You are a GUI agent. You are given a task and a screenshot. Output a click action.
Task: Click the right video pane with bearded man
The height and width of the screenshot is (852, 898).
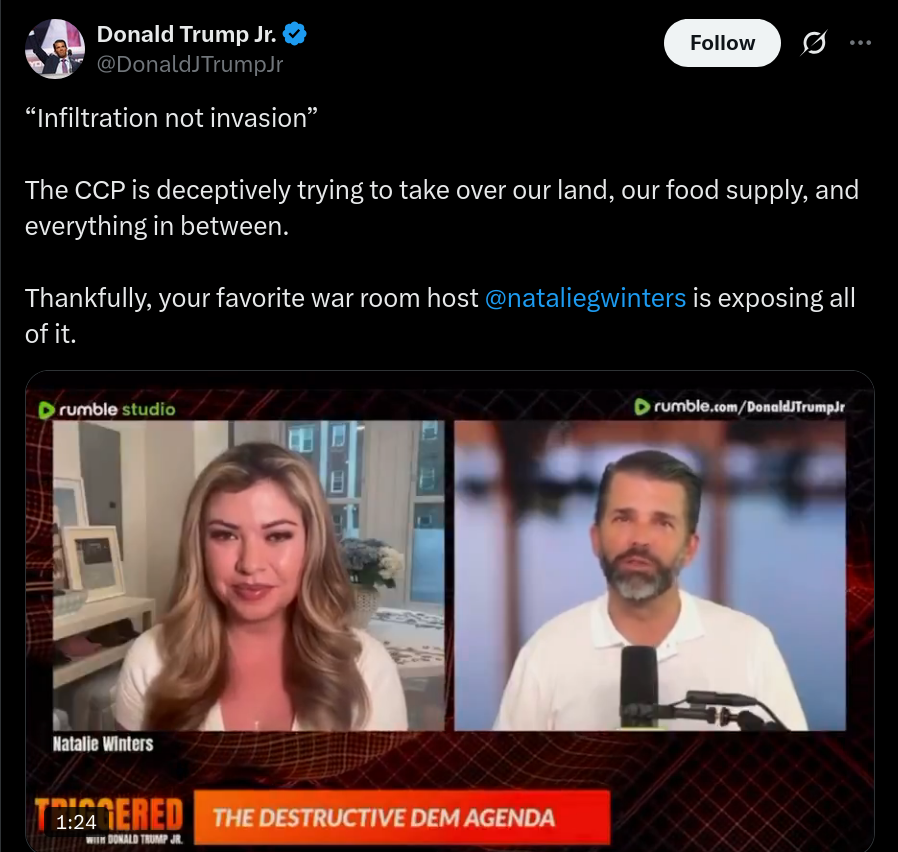pos(650,575)
